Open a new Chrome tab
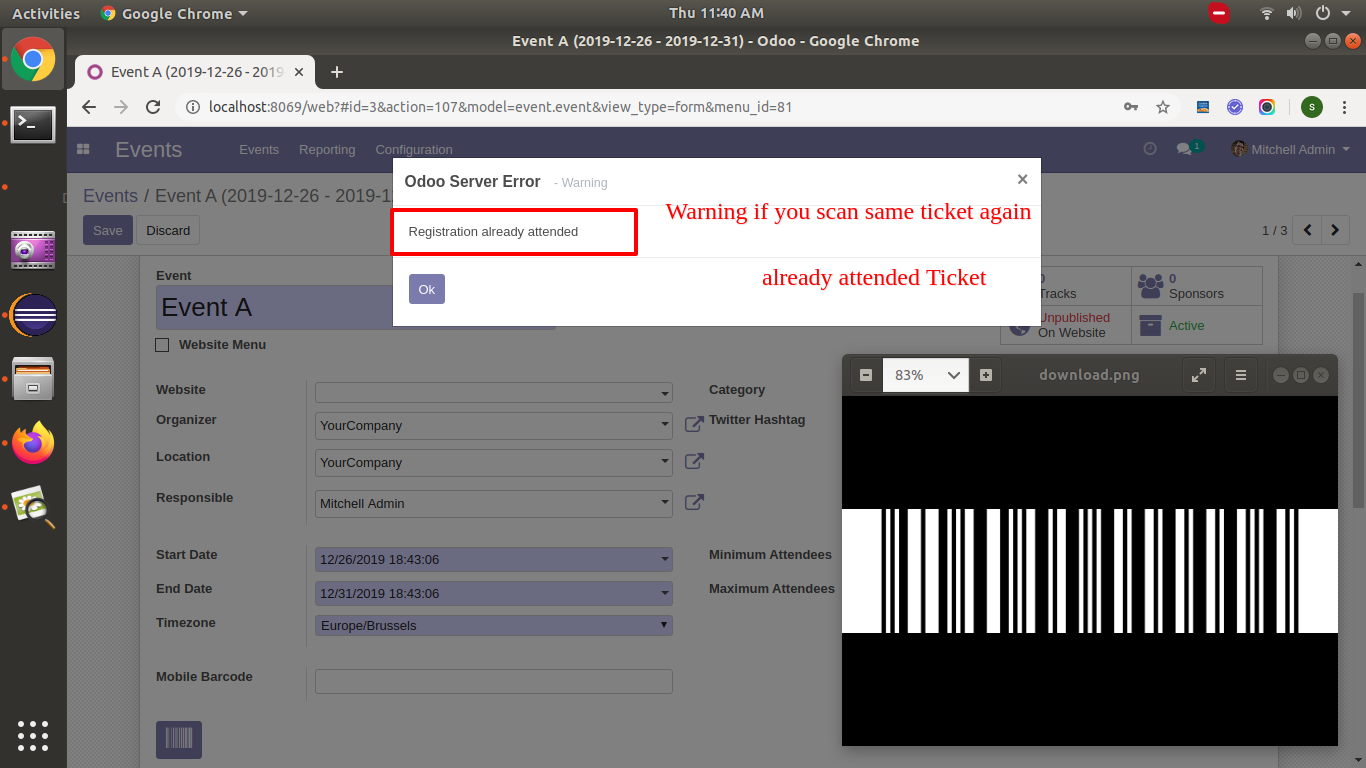This screenshot has height=768, width=1366. click(337, 72)
